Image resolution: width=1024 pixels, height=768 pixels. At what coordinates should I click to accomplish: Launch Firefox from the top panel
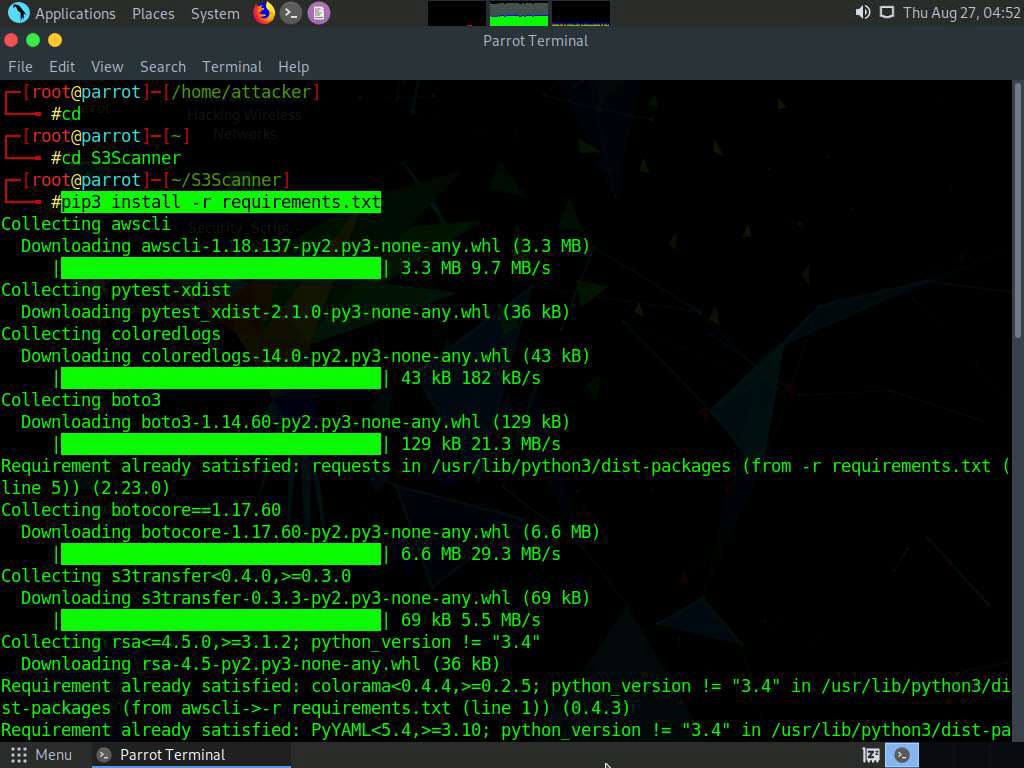coord(264,13)
